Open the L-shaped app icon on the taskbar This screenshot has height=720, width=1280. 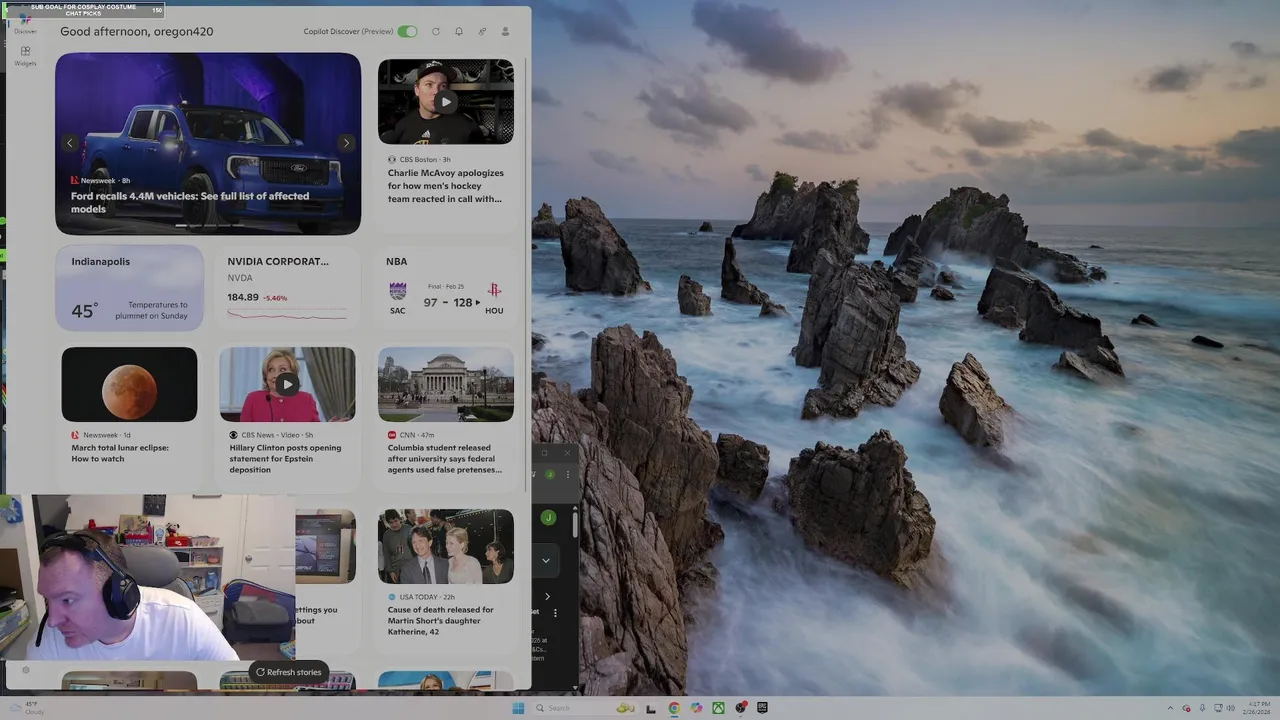coord(651,708)
